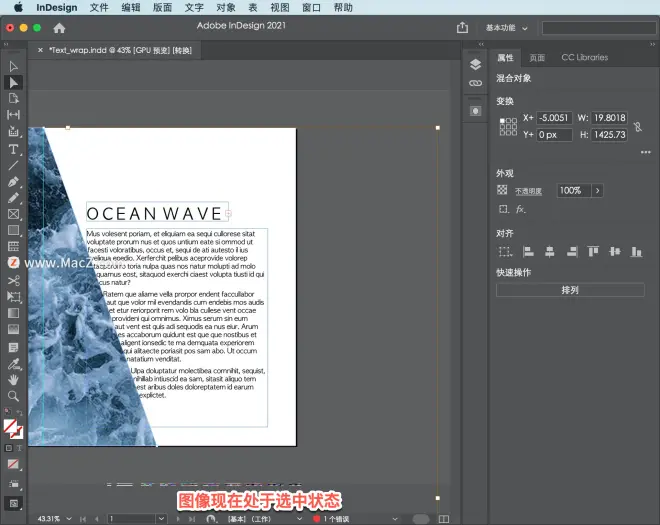The height and width of the screenshot is (525, 660).
Task: Open the Links panel icon
Action: coord(476,83)
